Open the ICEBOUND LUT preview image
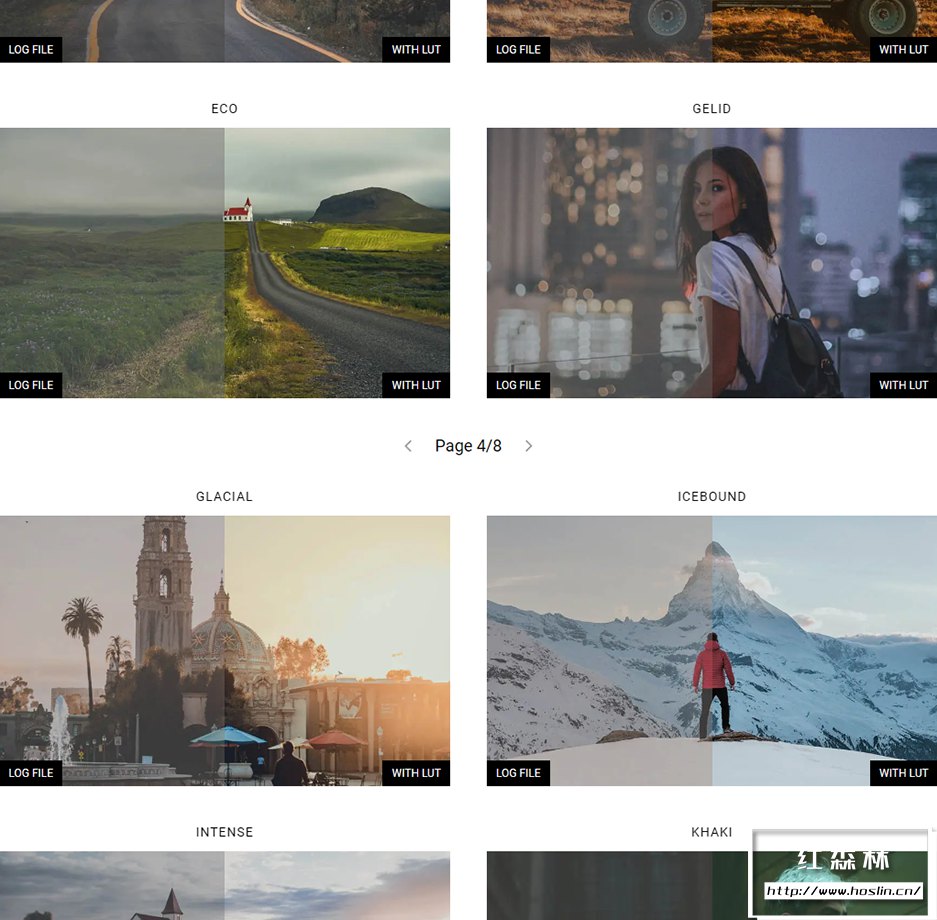This screenshot has width=937, height=920. (x=712, y=651)
